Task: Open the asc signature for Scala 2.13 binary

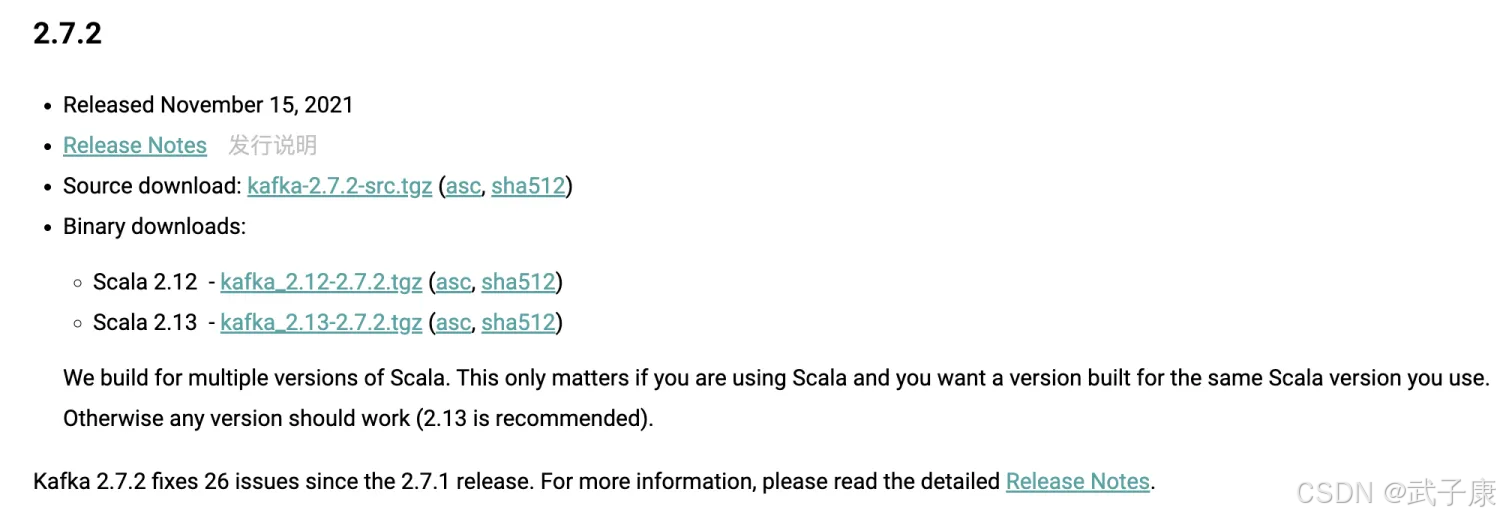Action: (x=453, y=323)
